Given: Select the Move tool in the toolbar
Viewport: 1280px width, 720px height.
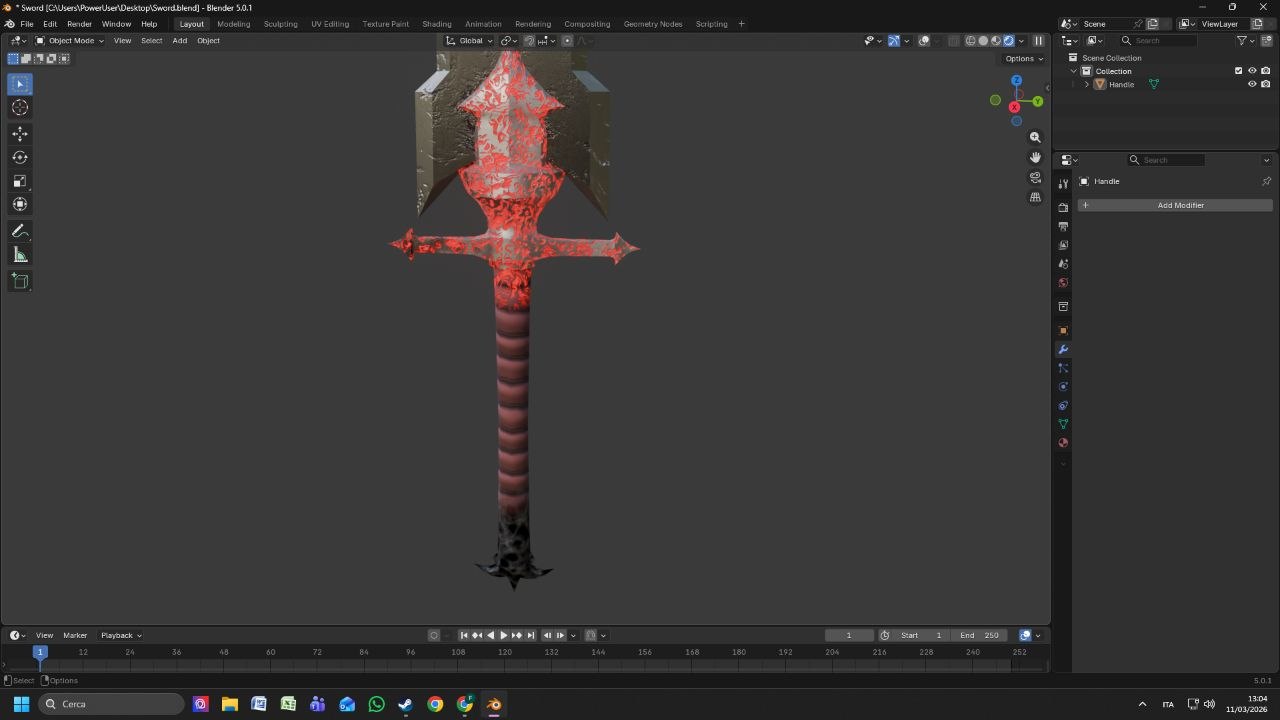Looking at the screenshot, I should (19, 133).
